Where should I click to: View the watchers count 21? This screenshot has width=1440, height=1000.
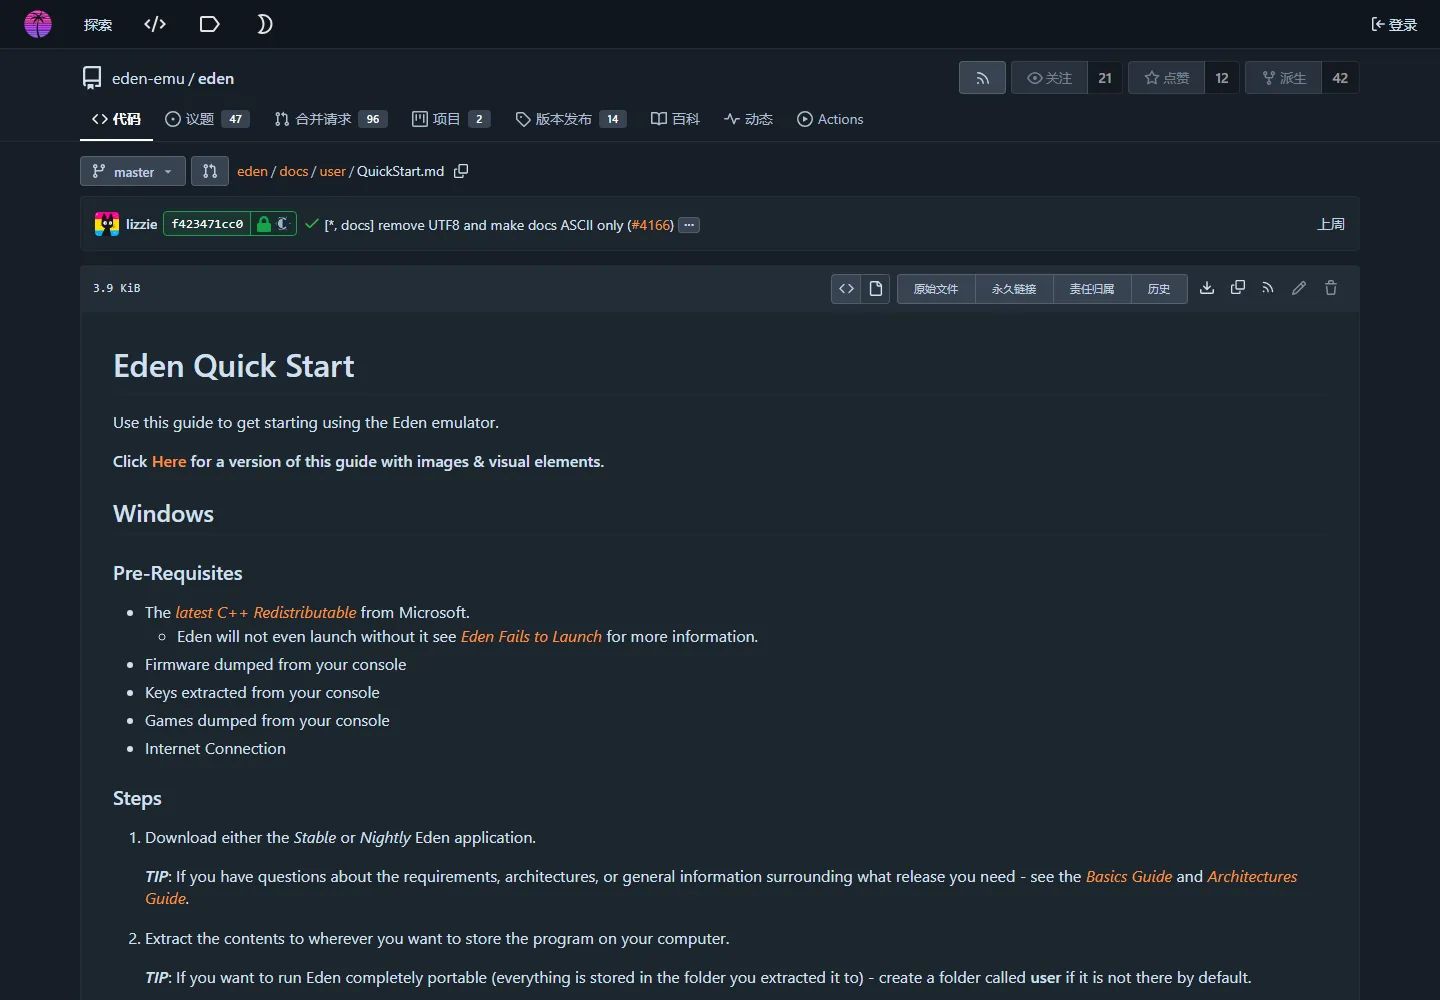[x=1105, y=78]
